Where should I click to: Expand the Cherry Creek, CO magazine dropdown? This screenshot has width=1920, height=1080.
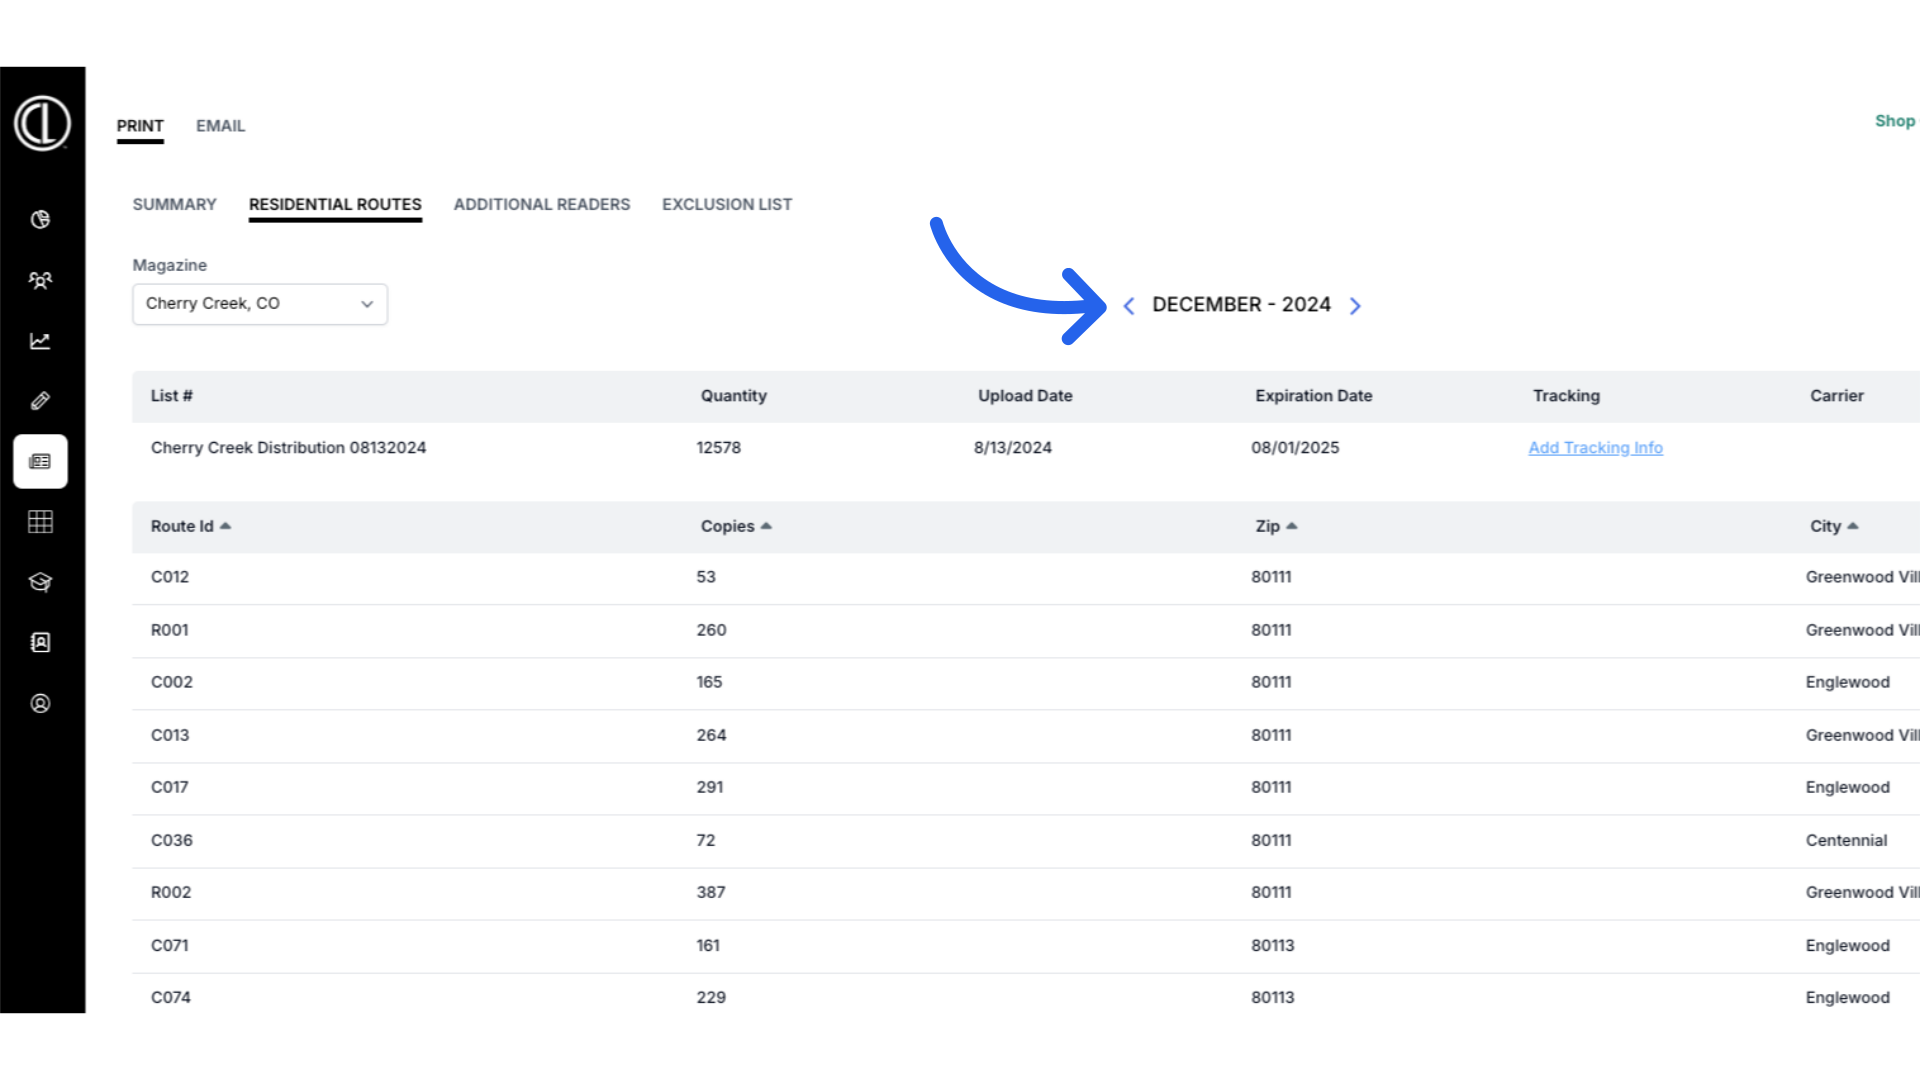pyautogui.click(x=260, y=304)
